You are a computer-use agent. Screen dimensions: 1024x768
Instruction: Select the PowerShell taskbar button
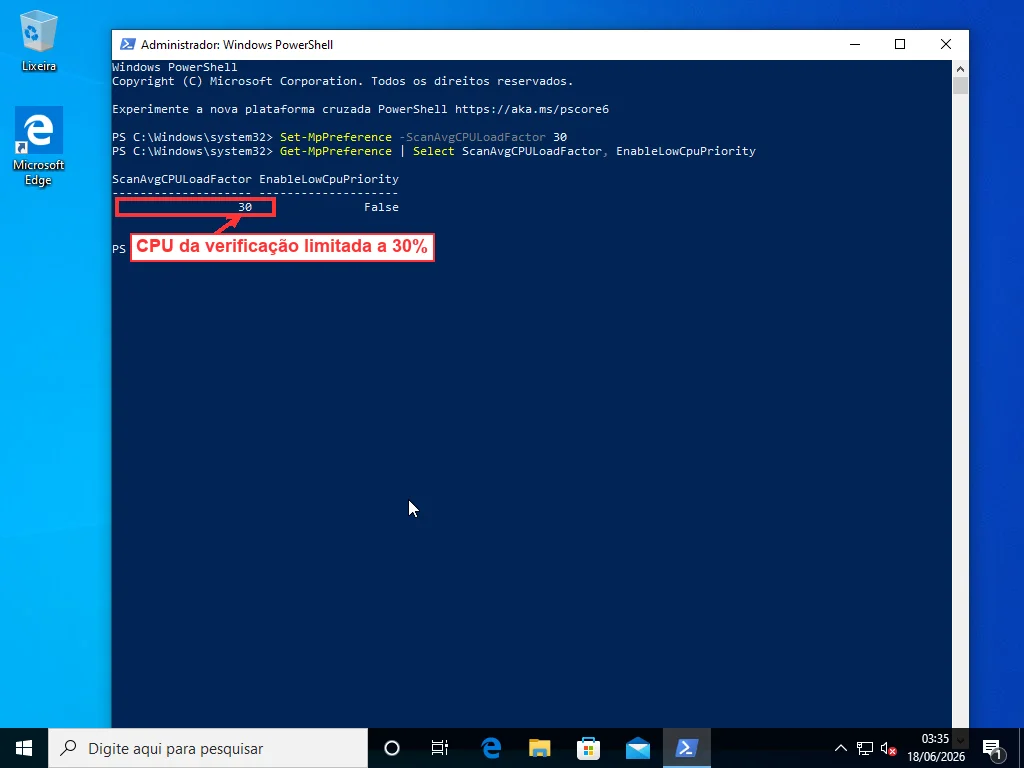coord(687,748)
